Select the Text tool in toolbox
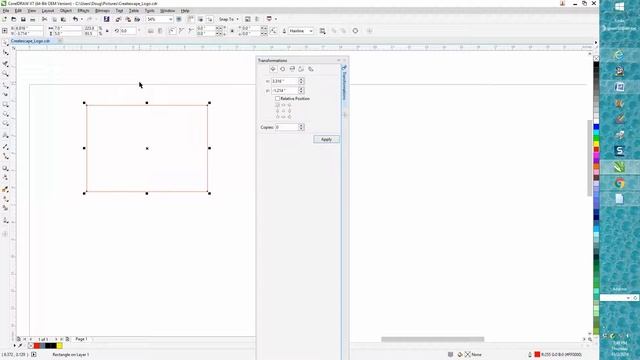The height and width of the screenshot is (360, 640). [5, 135]
